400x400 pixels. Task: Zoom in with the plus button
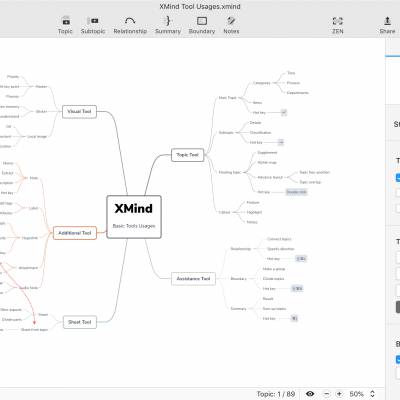click(339, 394)
